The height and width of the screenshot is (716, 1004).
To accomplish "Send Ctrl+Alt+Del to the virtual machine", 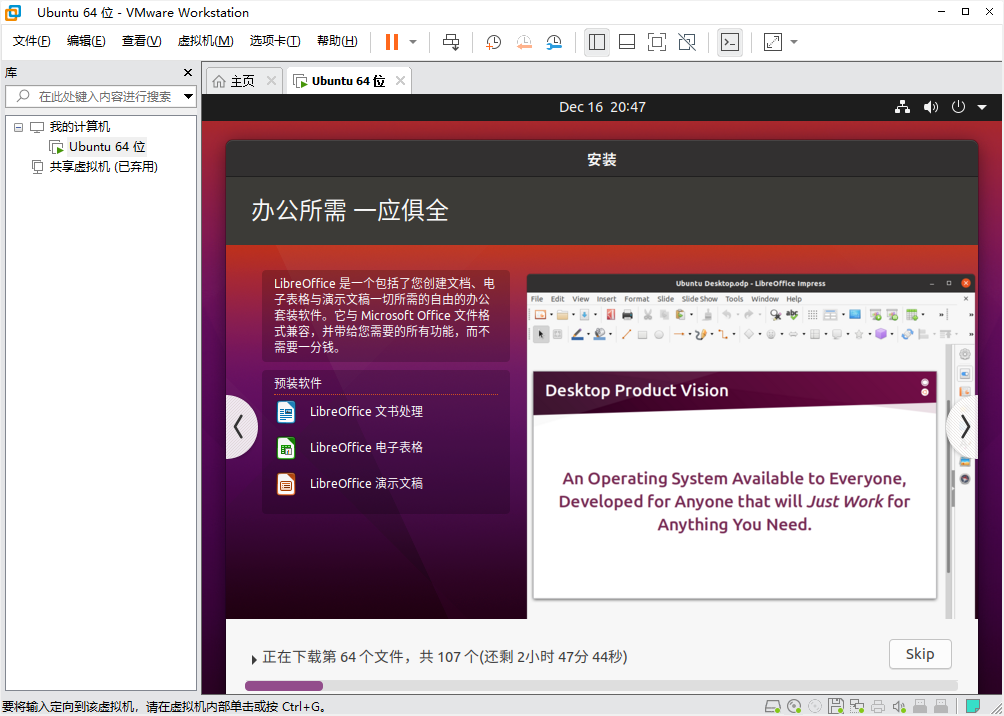I will click(x=451, y=42).
